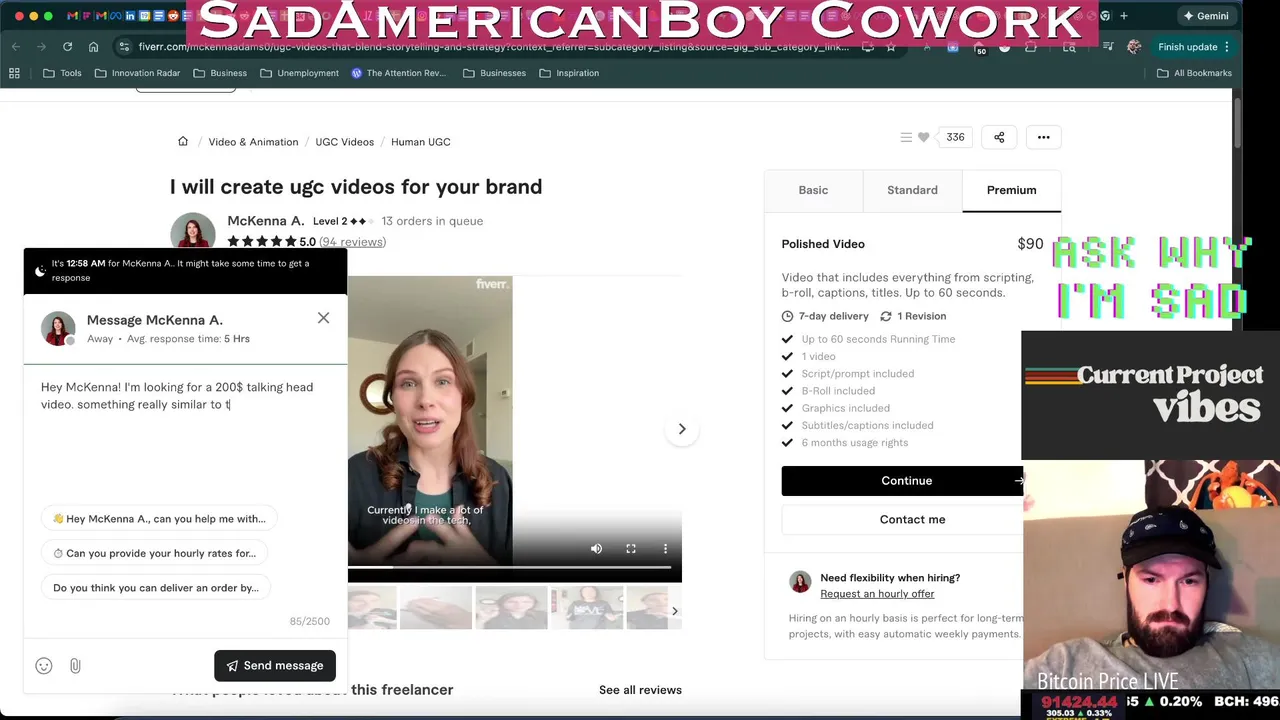
Task: Open the video options three-dot menu
Action: [665, 548]
